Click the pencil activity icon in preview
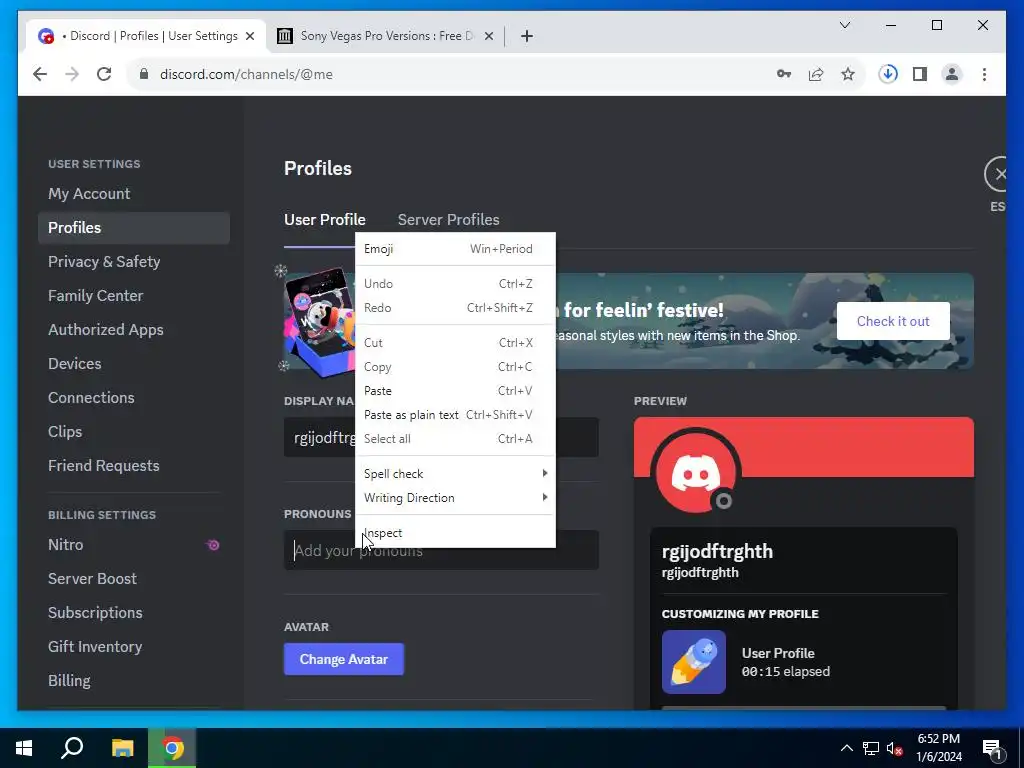Screen dimensions: 1024x768 click(694, 662)
